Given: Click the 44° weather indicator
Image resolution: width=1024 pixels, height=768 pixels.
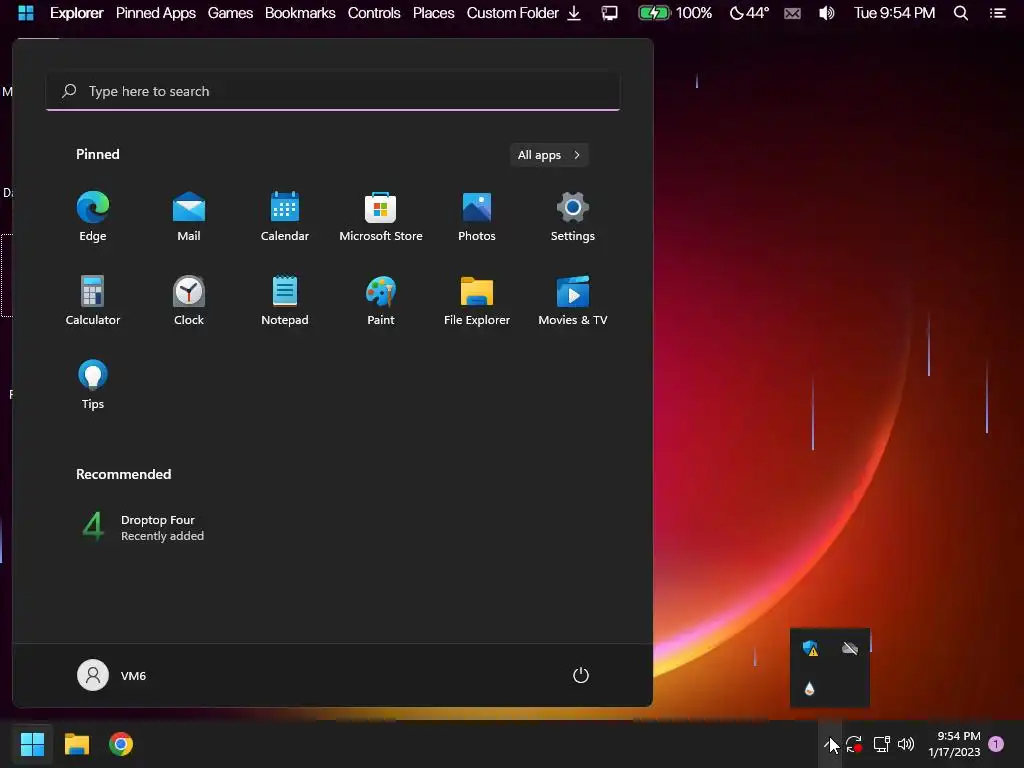Looking at the screenshot, I should pos(749,13).
